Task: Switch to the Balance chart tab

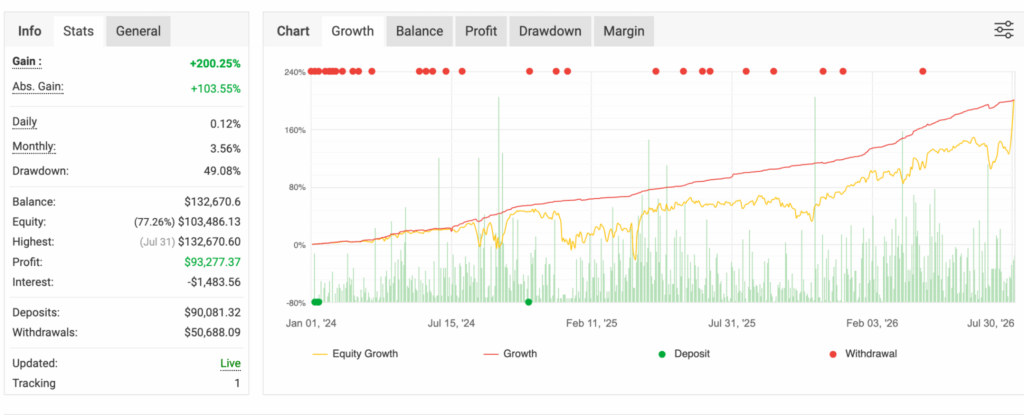Action: click(419, 31)
